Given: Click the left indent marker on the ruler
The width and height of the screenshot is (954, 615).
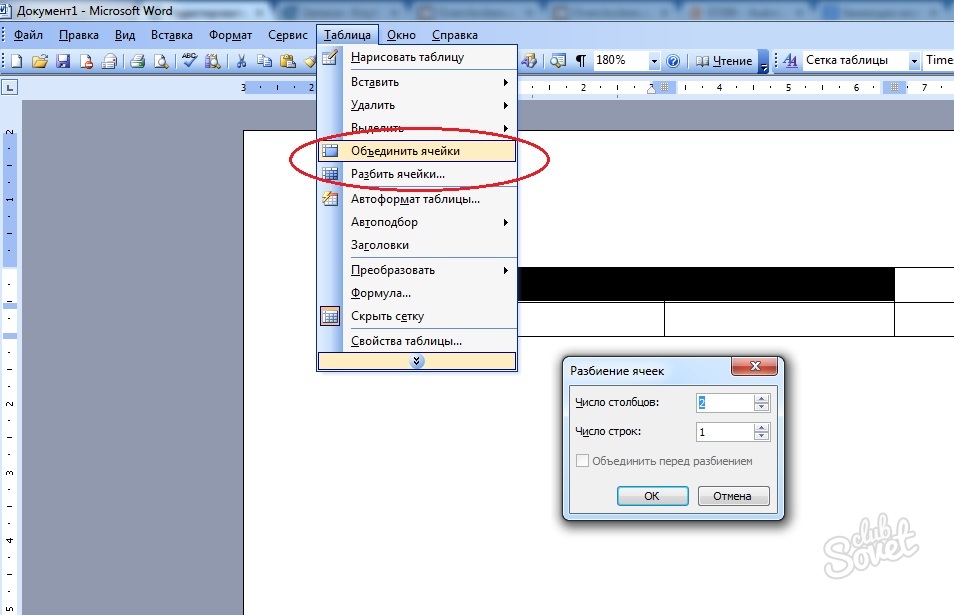Looking at the screenshot, I should [651, 89].
